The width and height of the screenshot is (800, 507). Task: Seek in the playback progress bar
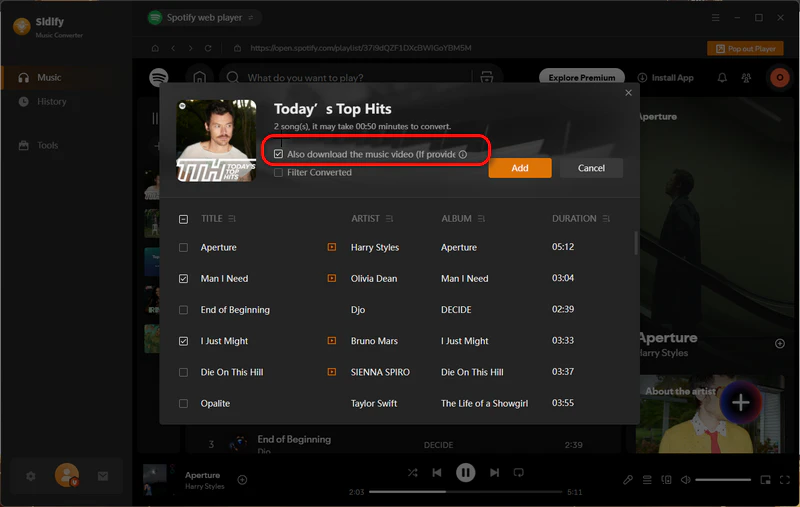tap(465, 492)
